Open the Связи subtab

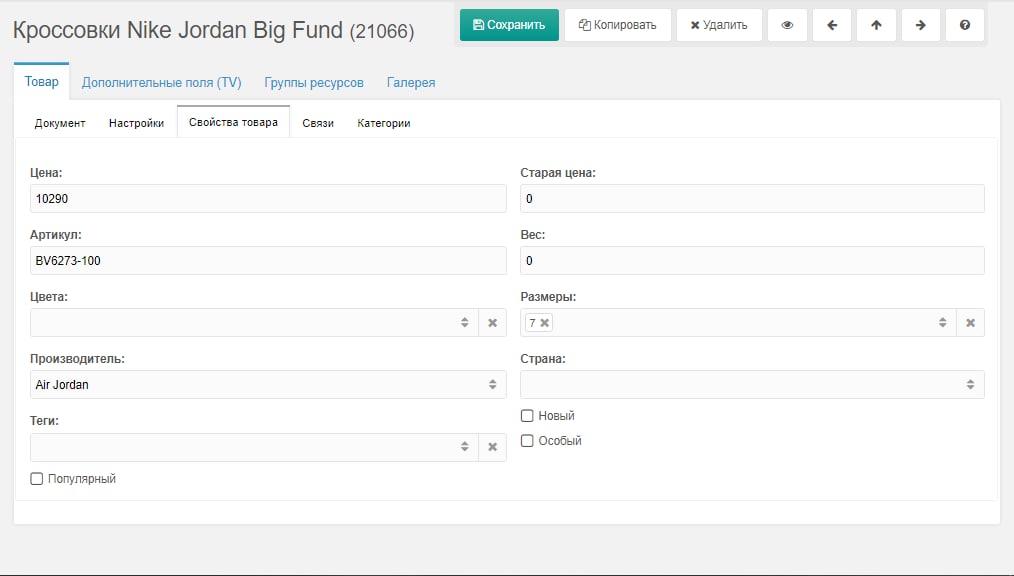click(318, 123)
